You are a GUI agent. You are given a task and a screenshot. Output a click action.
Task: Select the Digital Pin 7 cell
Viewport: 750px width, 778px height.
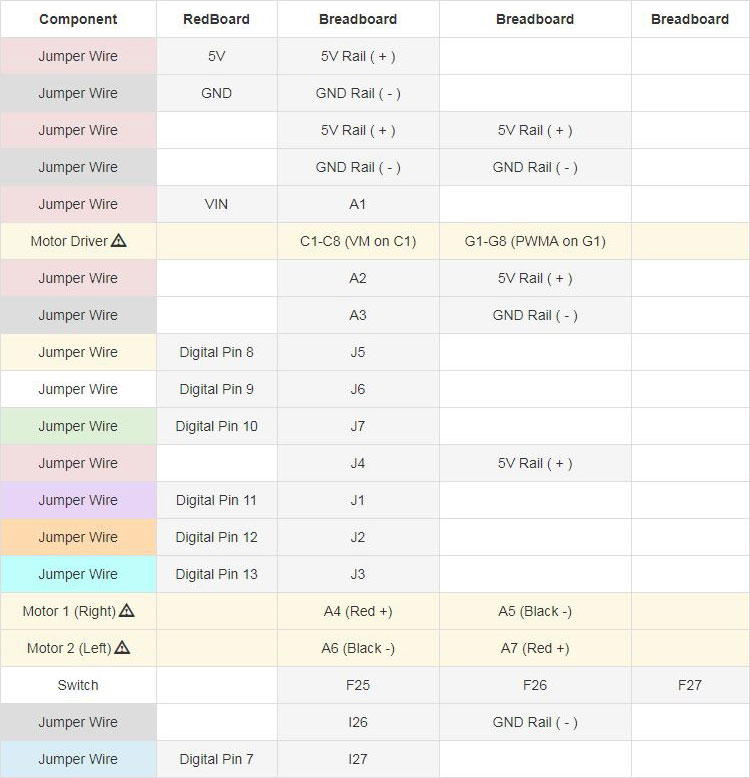[x=217, y=759]
